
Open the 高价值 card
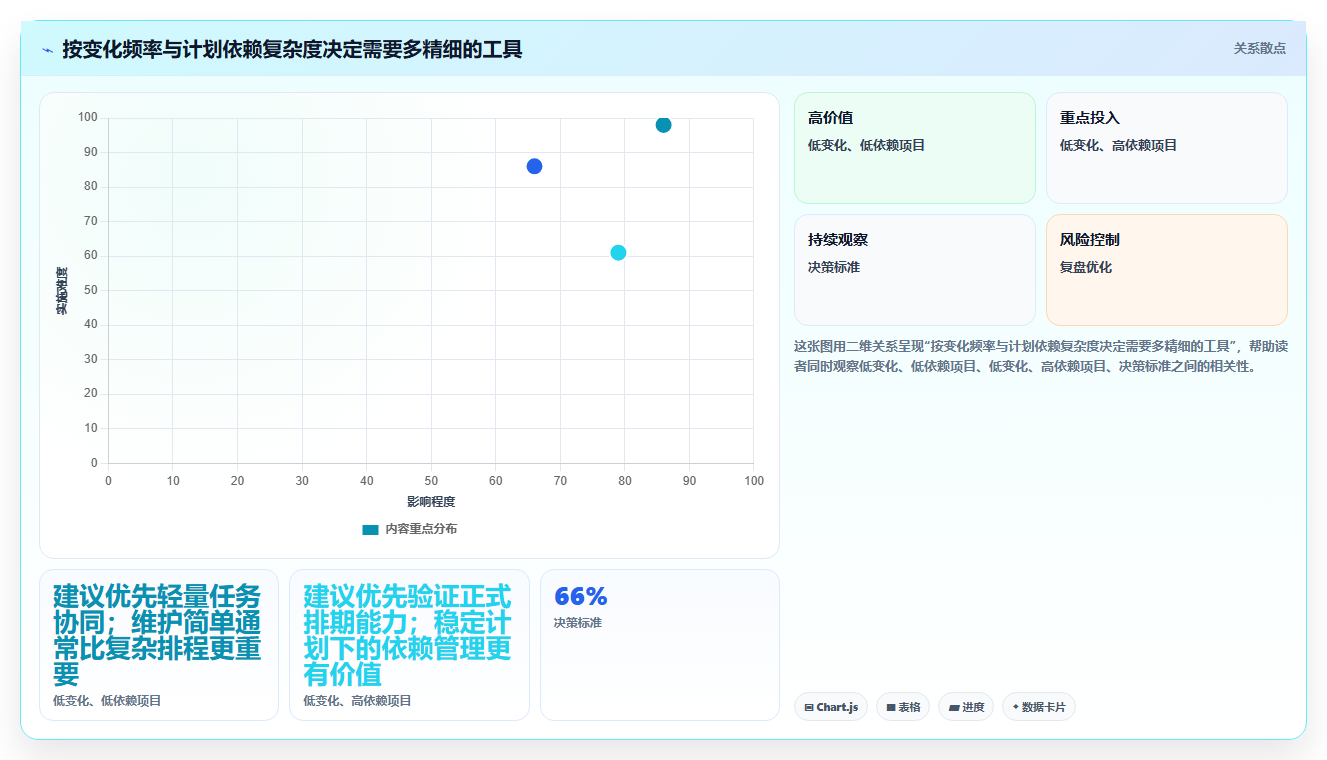click(x=914, y=148)
